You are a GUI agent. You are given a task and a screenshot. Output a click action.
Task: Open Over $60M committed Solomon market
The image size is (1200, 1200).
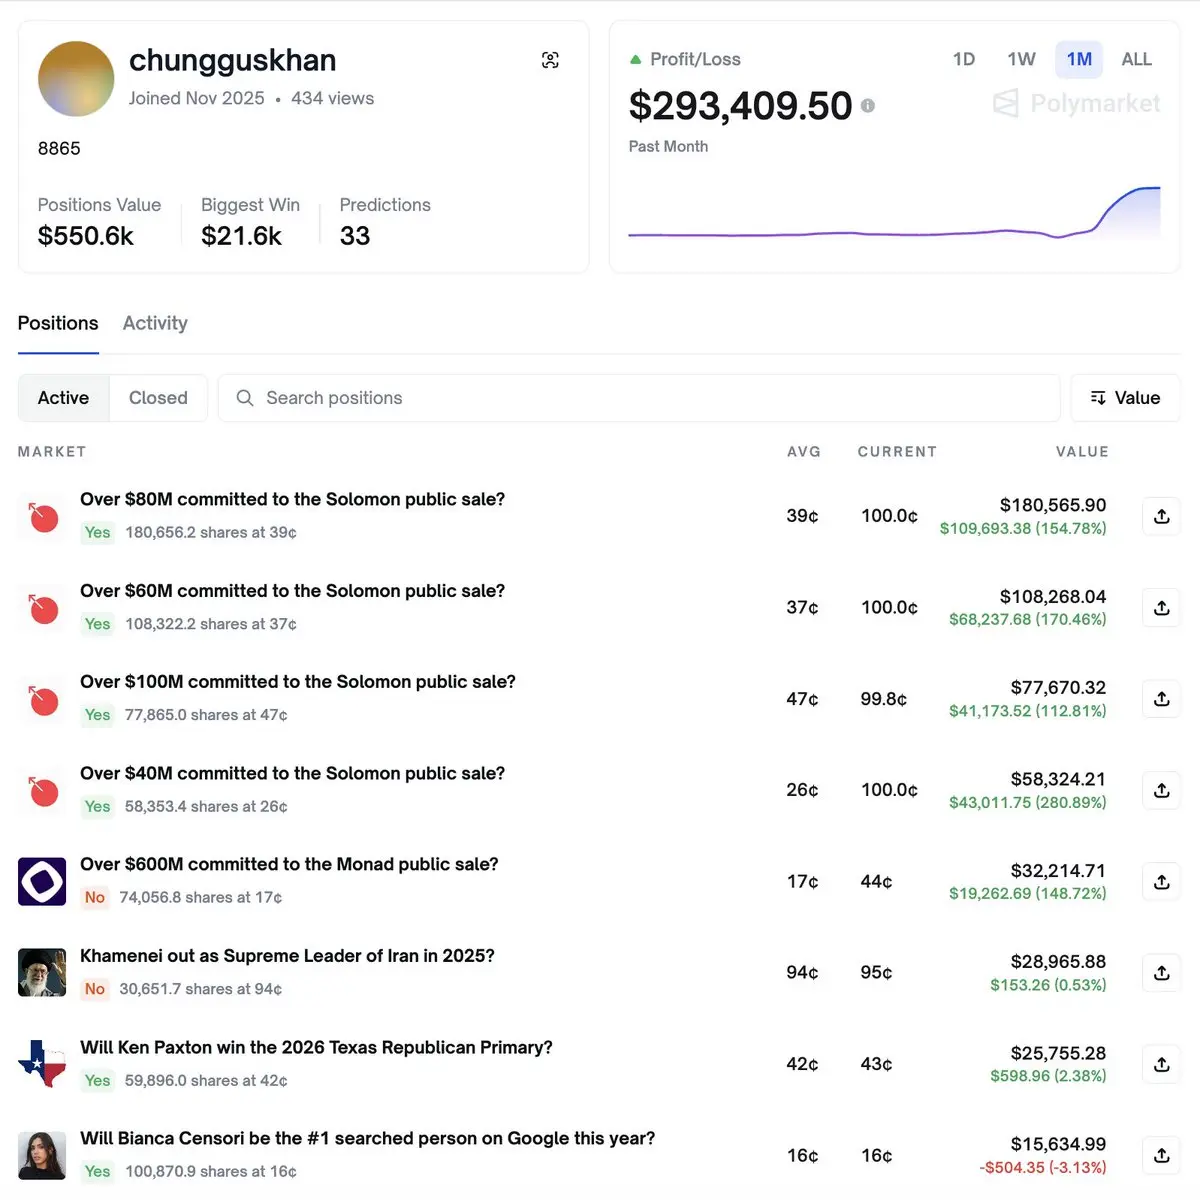pyautogui.click(x=292, y=591)
